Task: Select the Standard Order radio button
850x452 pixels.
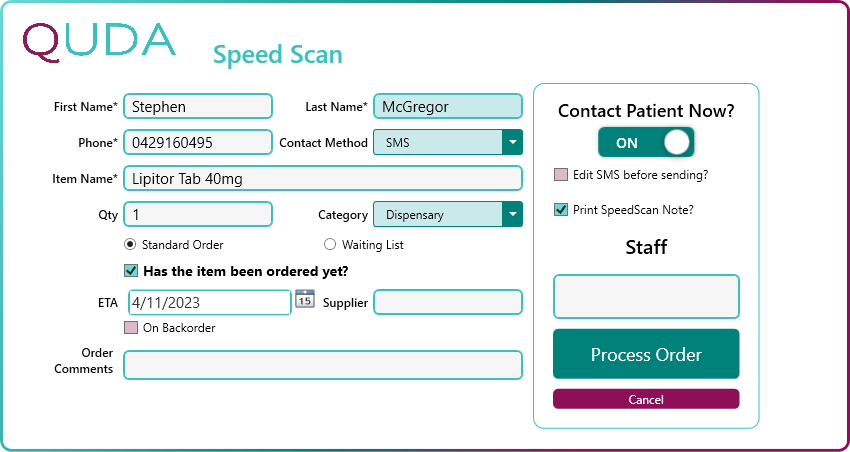Action: point(130,245)
